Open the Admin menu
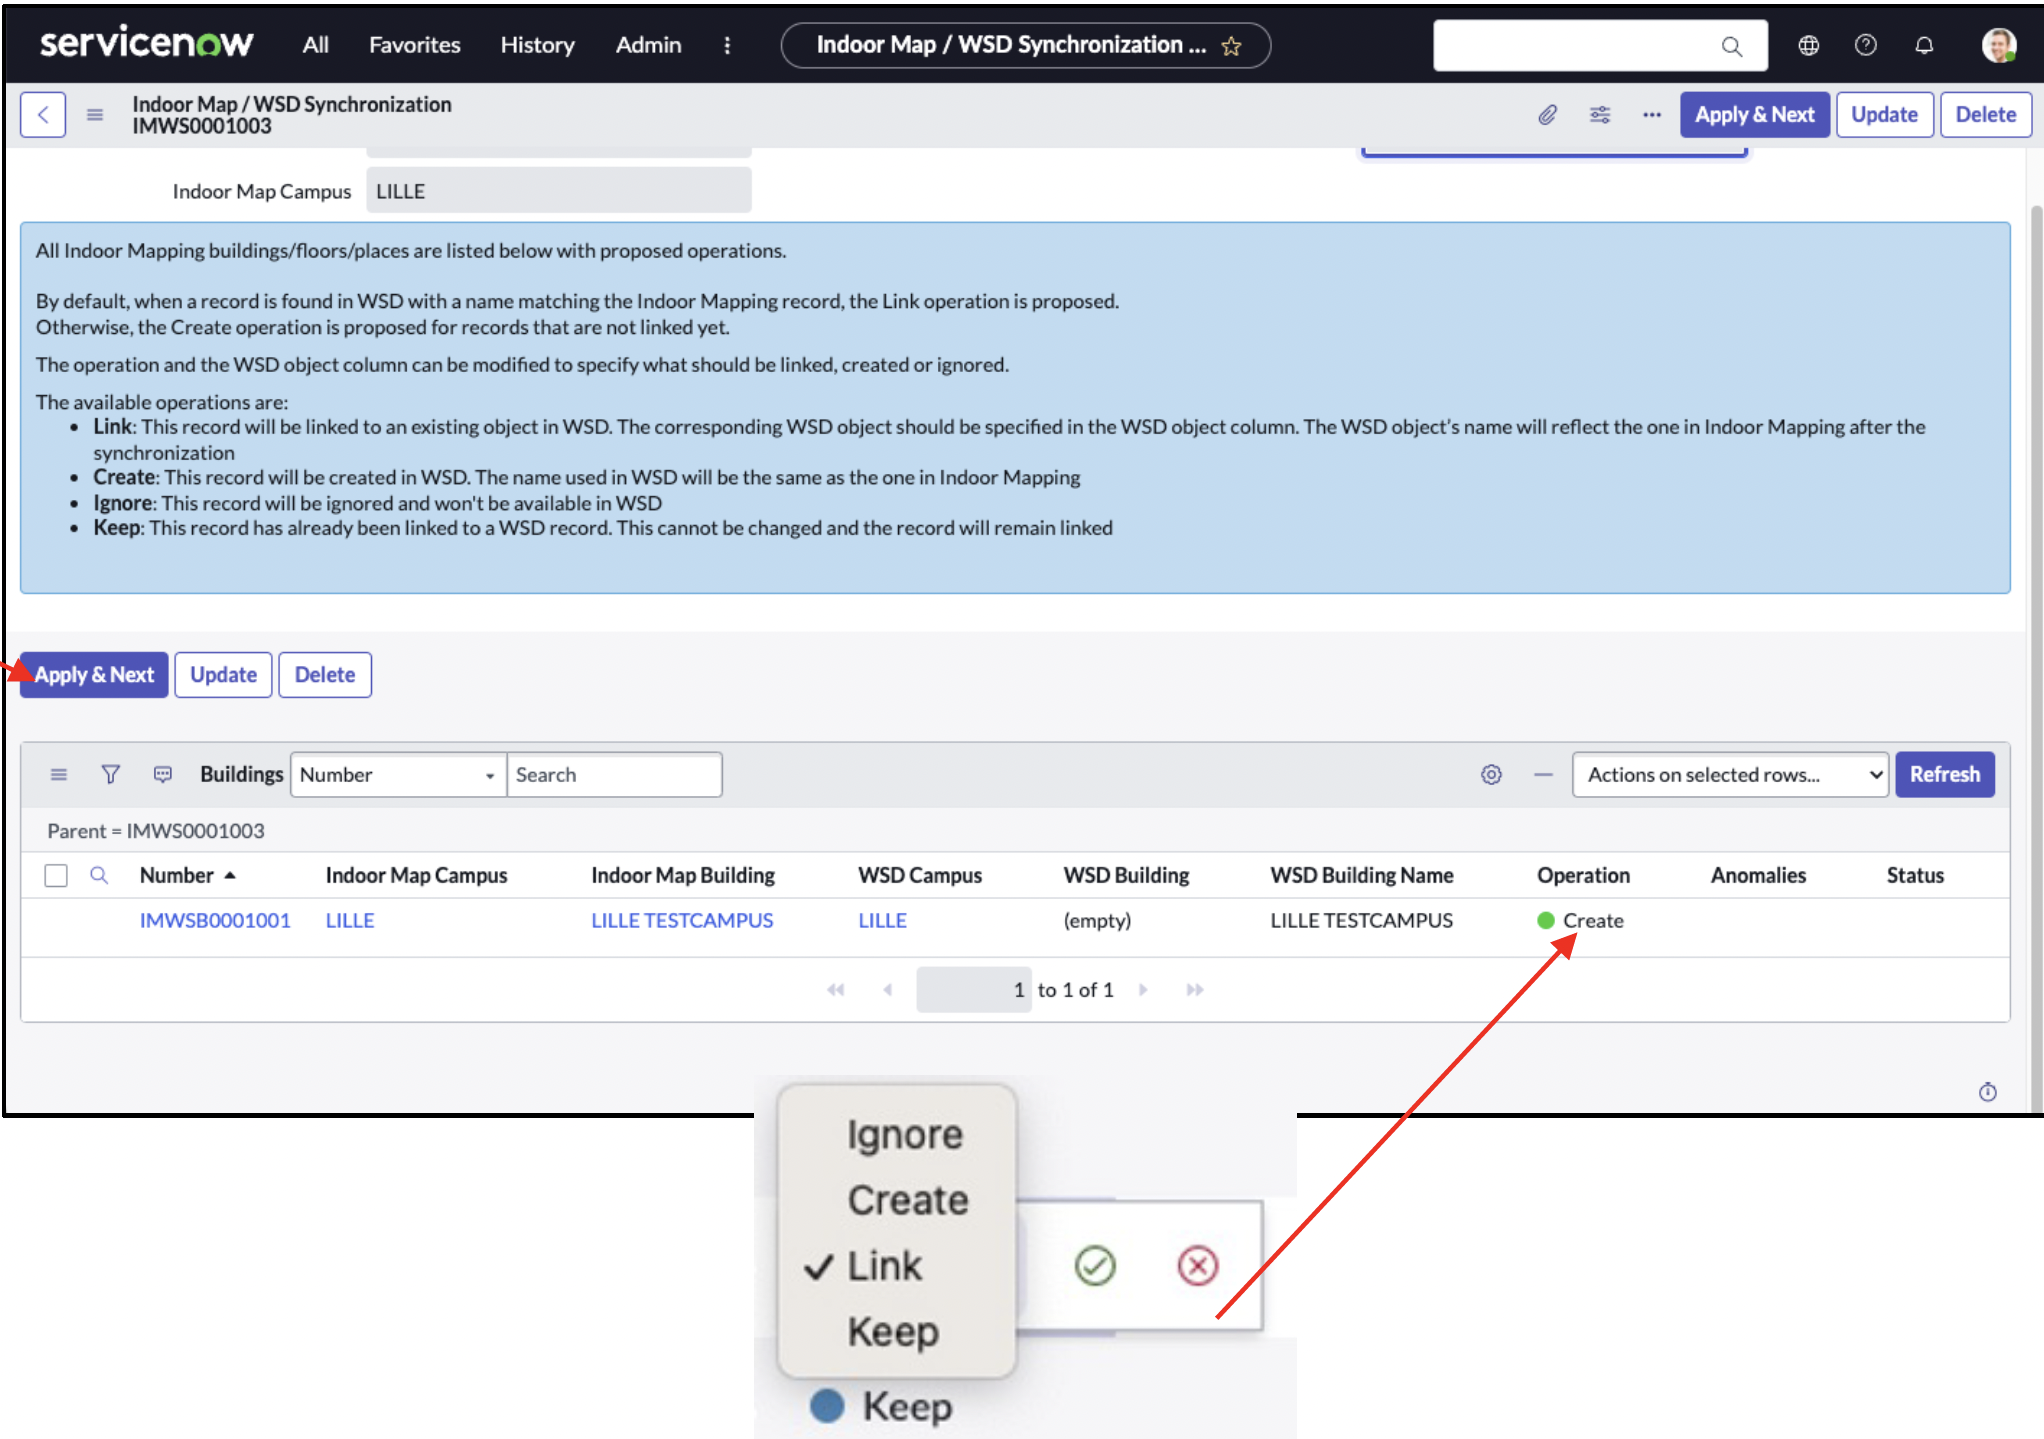The width and height of the screenshot is (2044, 1439). coord(648,45)
